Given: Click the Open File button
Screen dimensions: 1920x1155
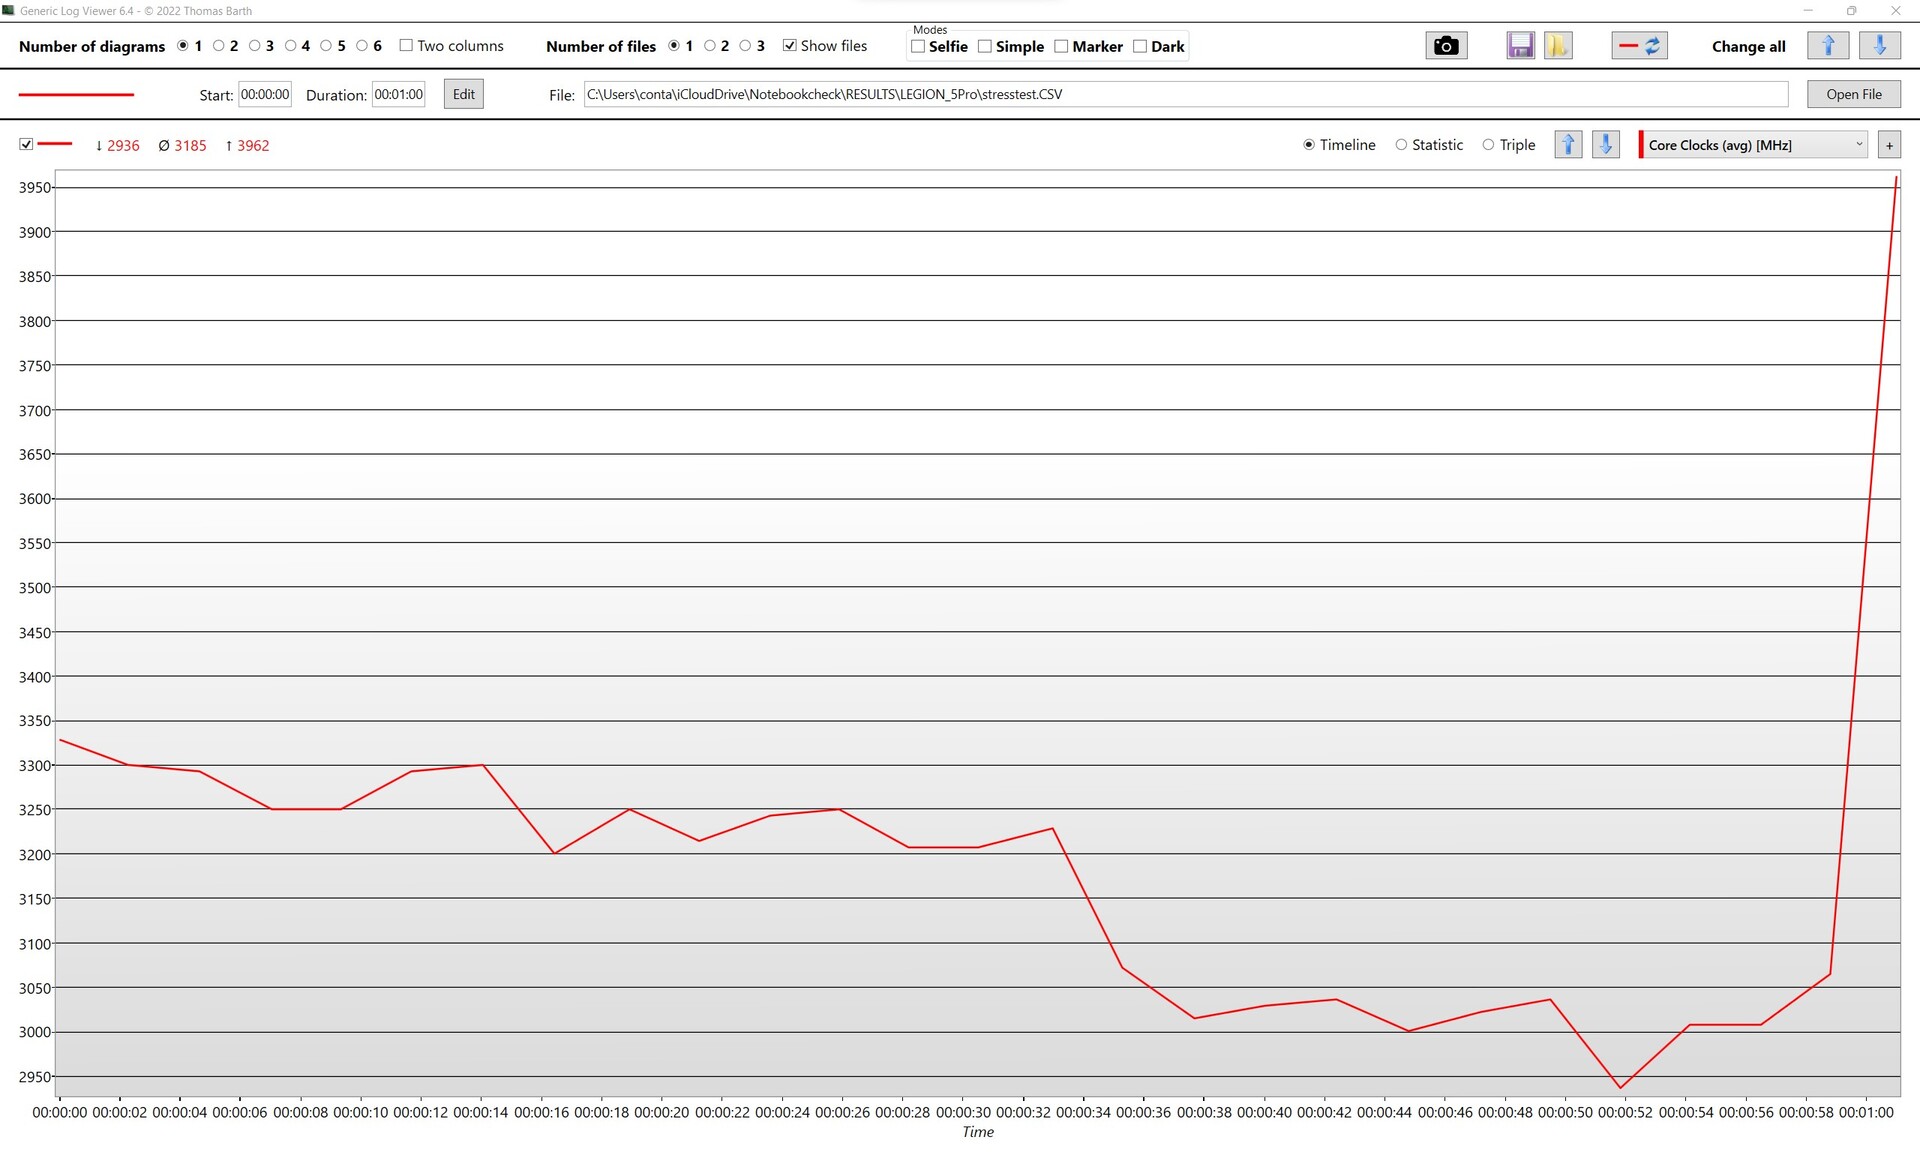Looking at the screenshot, I should click(x=1853, y=94).
